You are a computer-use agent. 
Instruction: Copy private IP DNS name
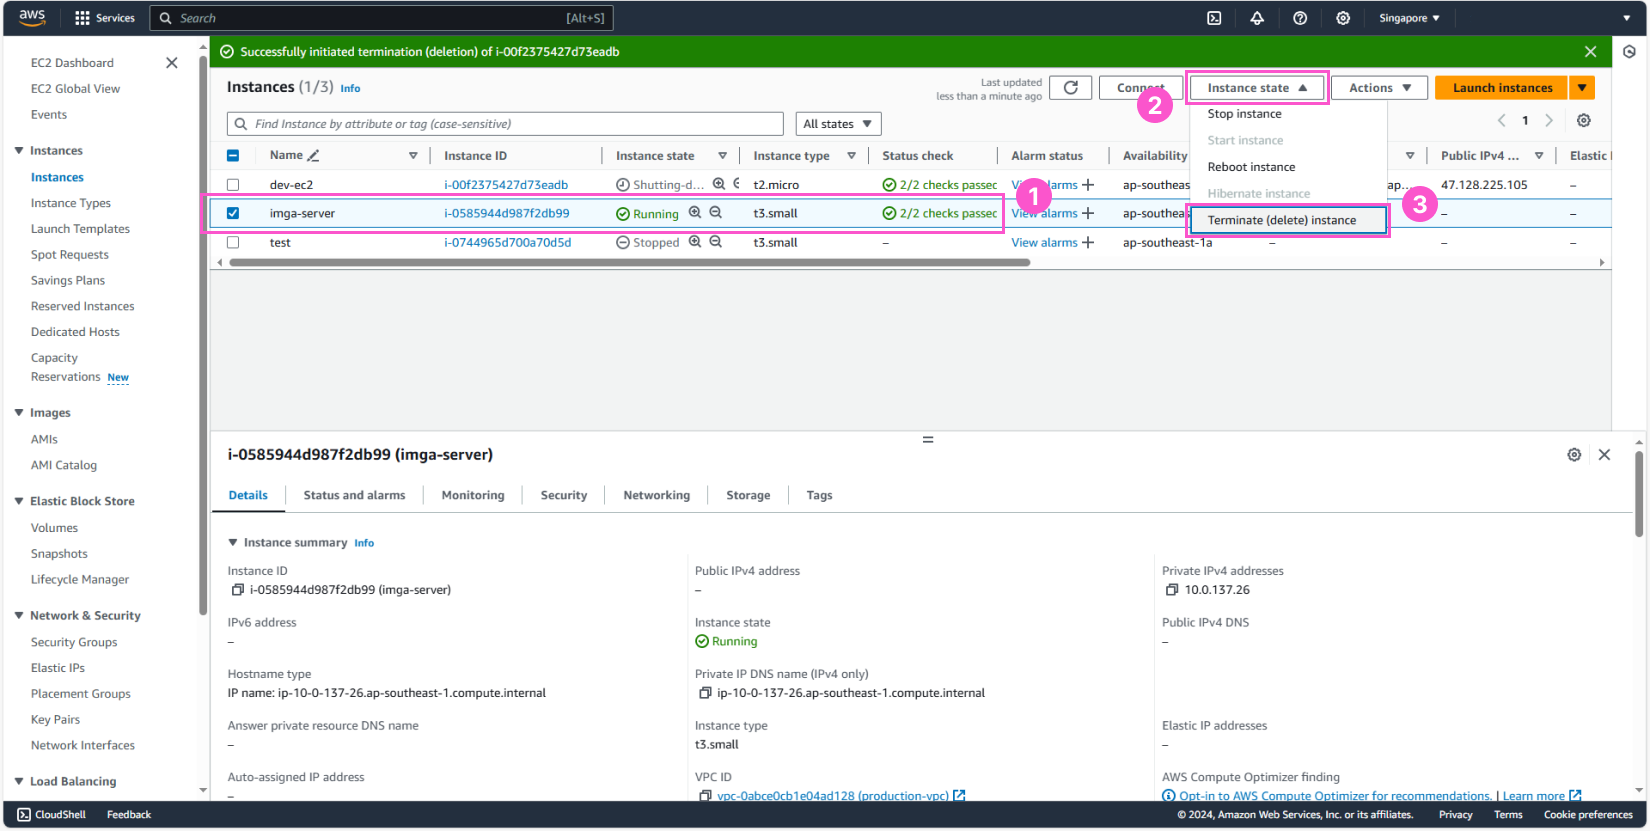point(705,693)
